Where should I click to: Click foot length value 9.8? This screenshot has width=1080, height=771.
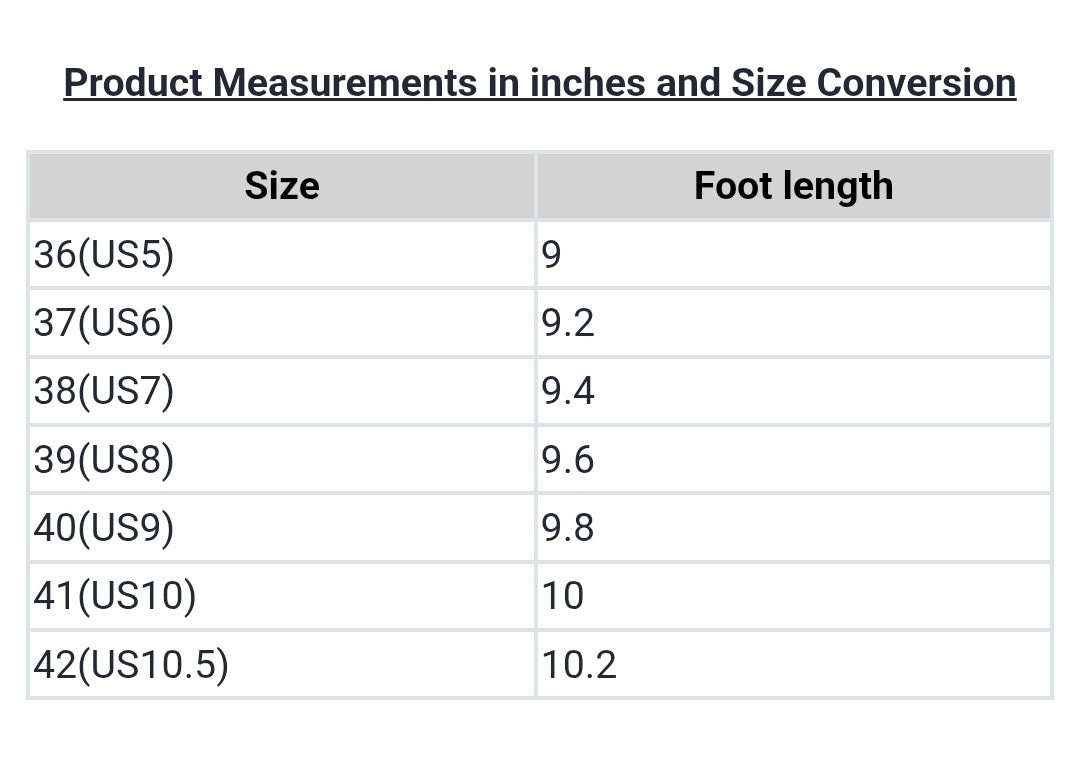(568, 527)
